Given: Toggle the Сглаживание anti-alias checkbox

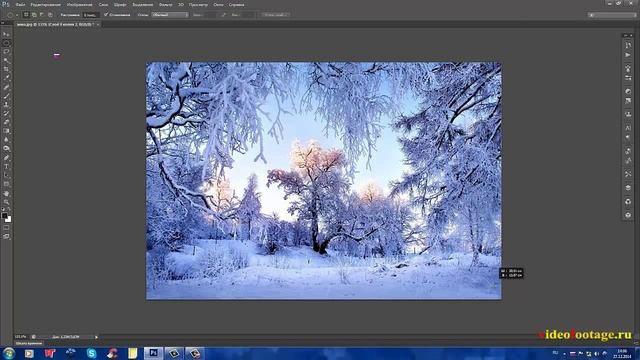Looking at the screenshot, I should [x=106, y=15].
